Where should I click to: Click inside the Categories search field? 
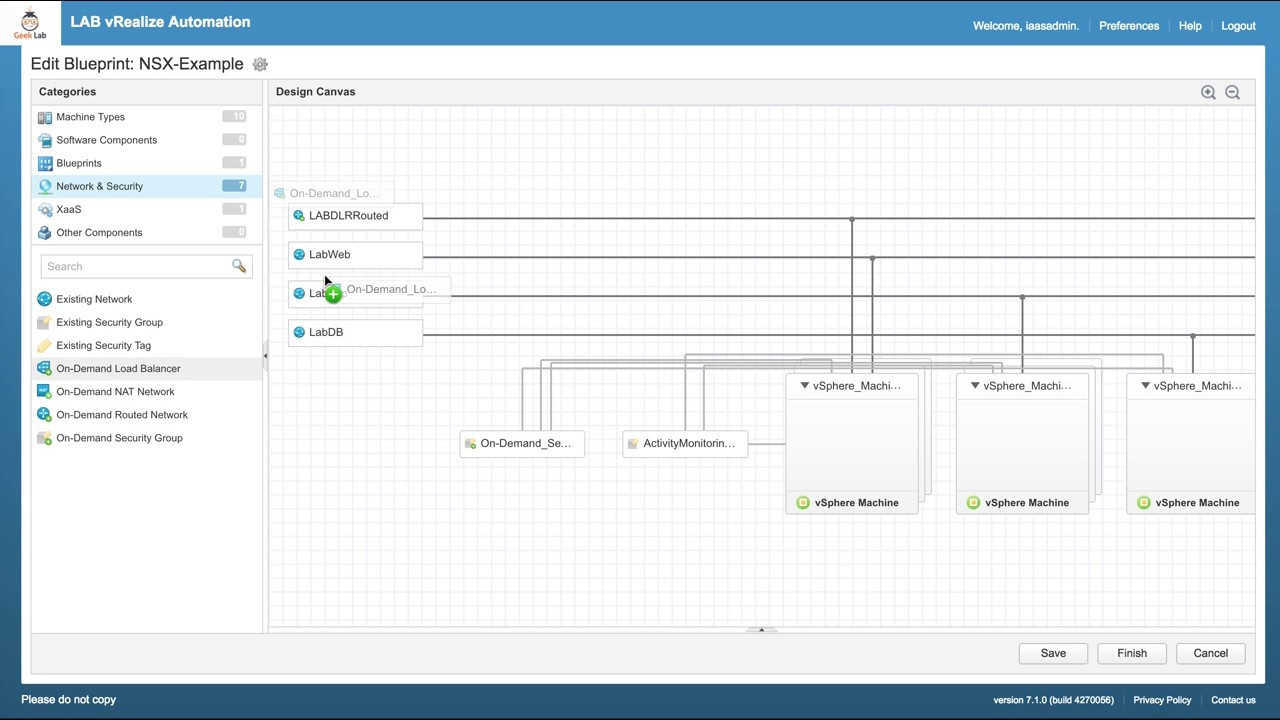click(x=140, y=266)
